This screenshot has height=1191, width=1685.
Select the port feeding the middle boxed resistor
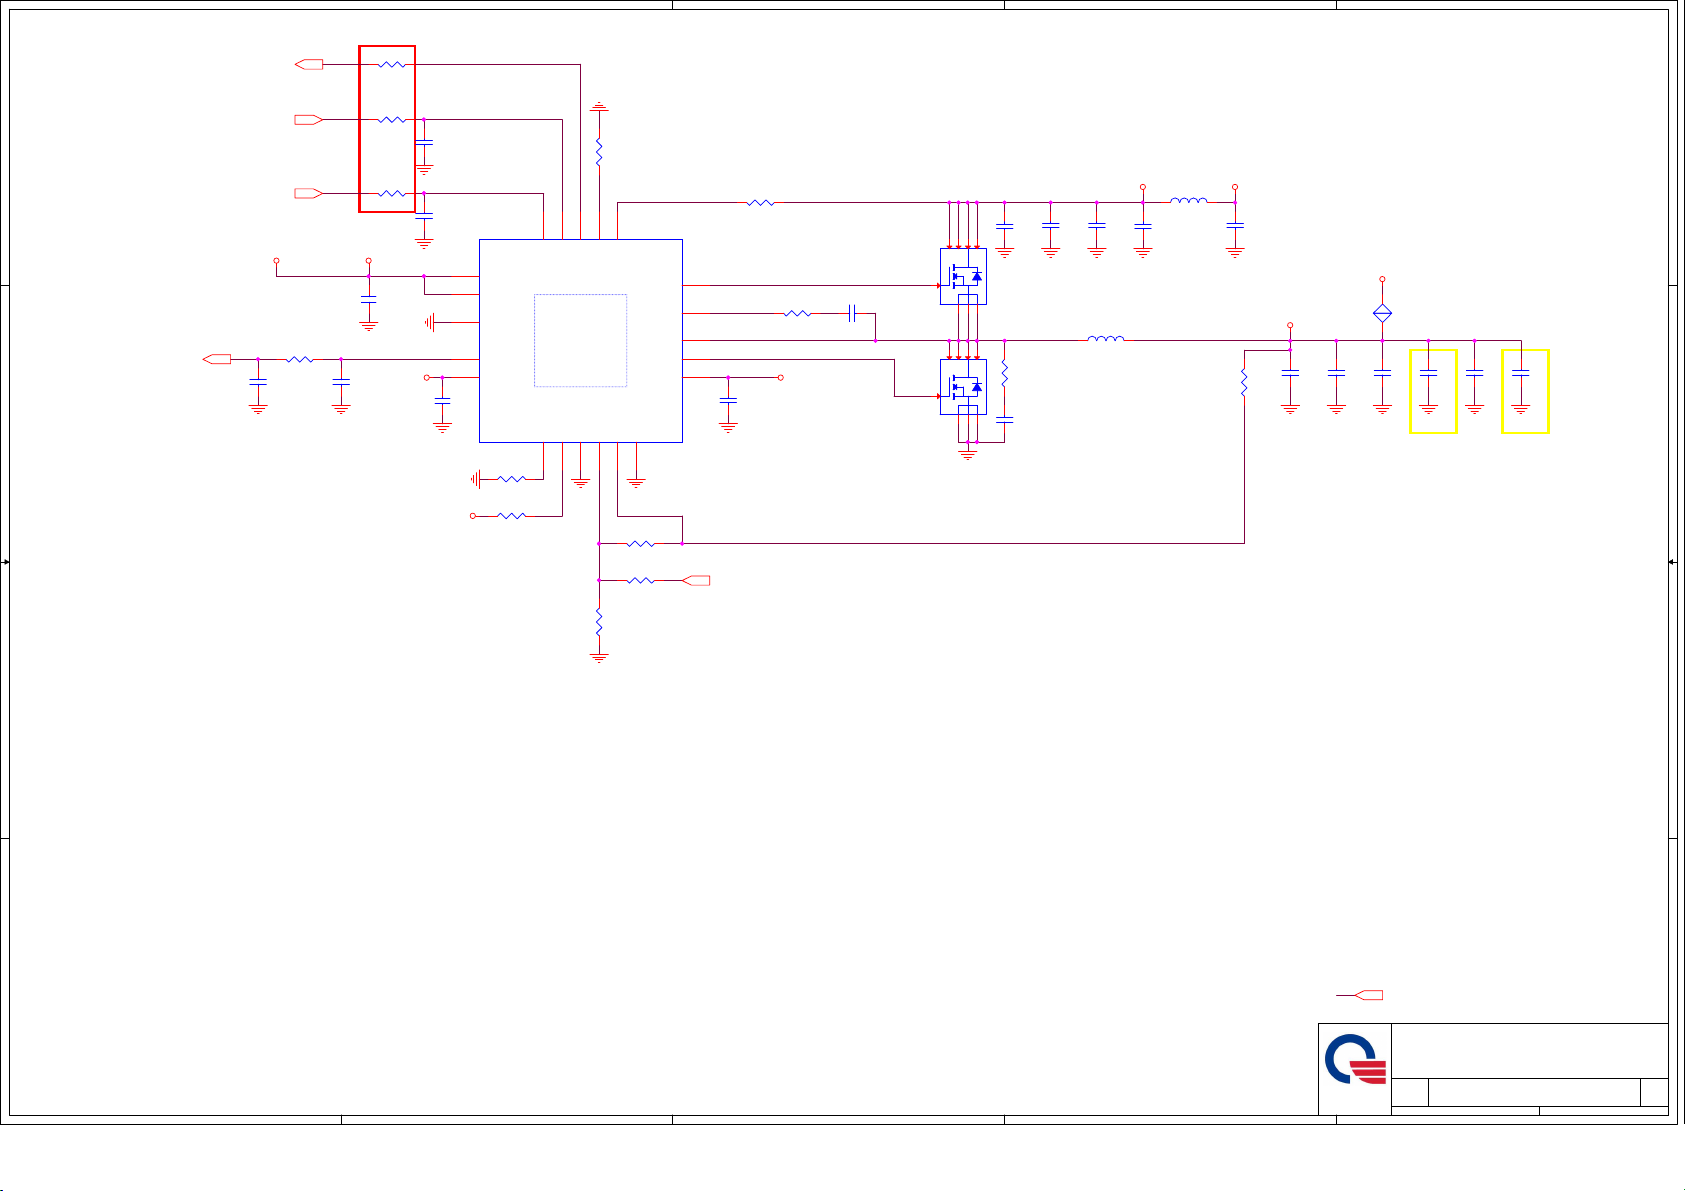[x=309, y=120]
